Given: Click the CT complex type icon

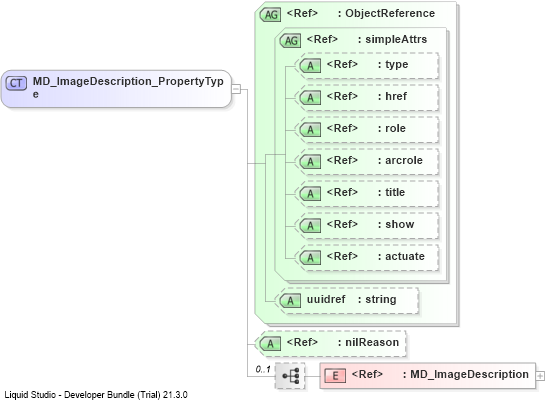Looking at the screenshot, I should click(x=16, y=83).
